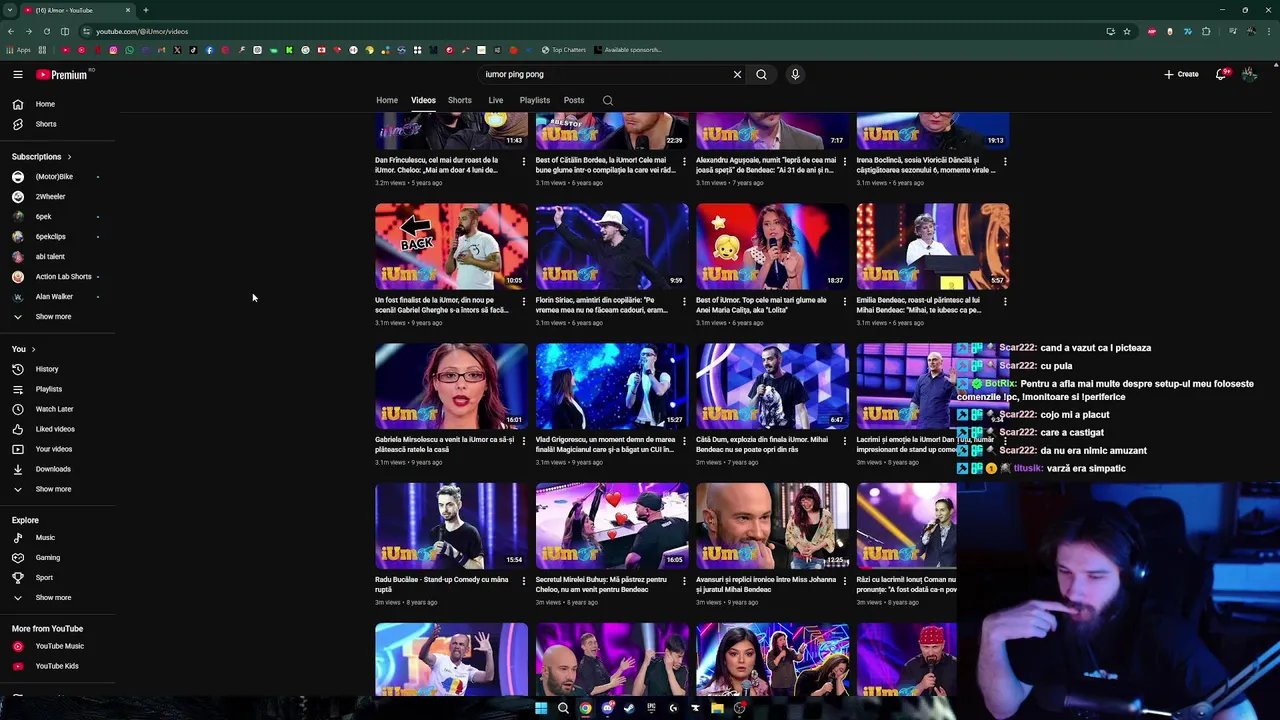Viewport: 1280px width, 720px height.
Task: Open the You section chevron
Action: click(x=33, y=349)
